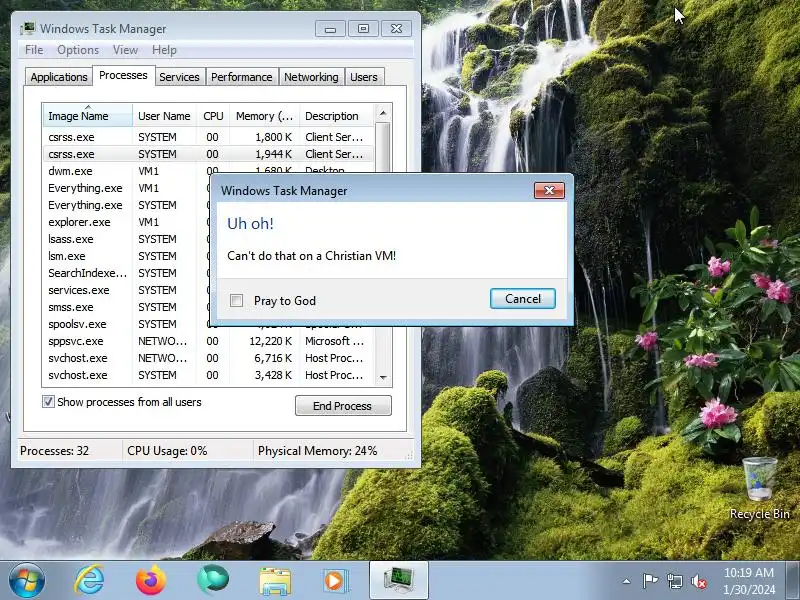Click the Task Manager title bar icon

pos(28,28)
